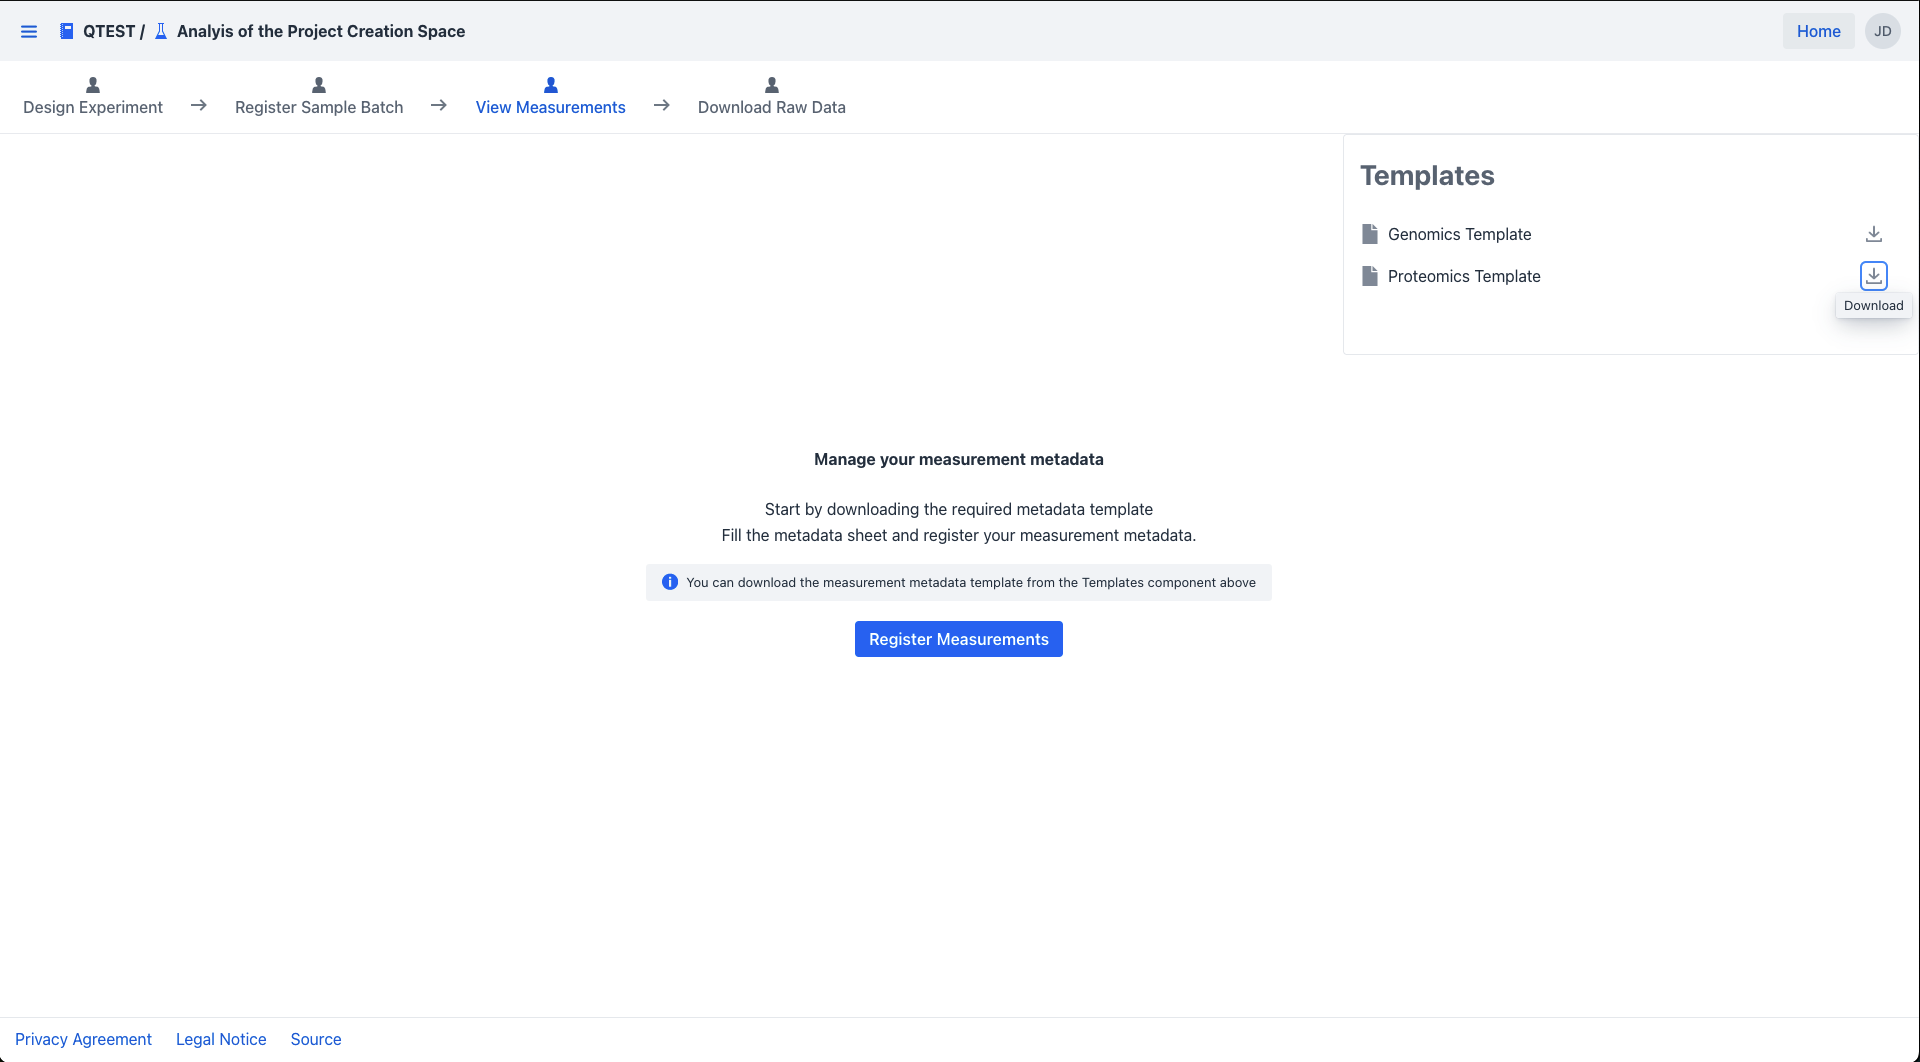Click the info icon in the hint banner
This screenshot has width=1920, height=1062.
click(x=670, y=582)
